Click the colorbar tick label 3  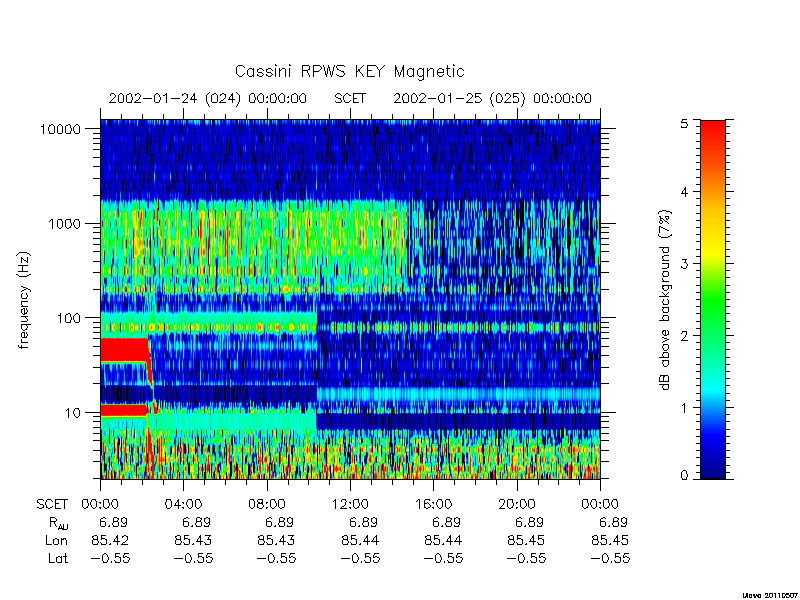tap(684, 264)
